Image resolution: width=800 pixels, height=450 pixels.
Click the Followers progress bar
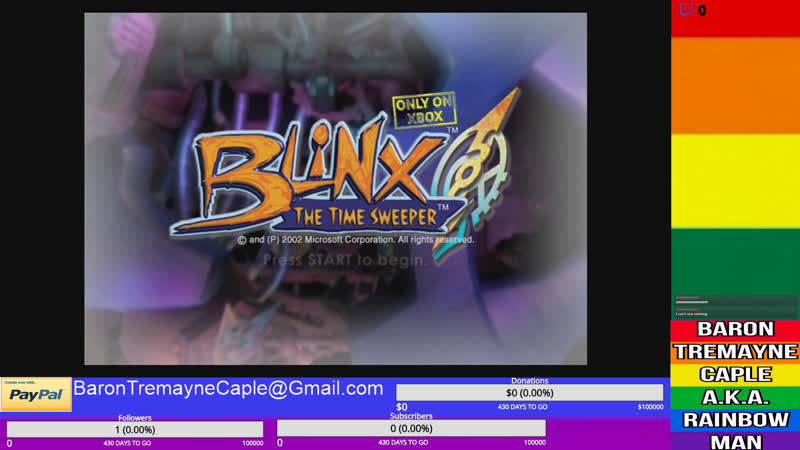click(135, 430)
